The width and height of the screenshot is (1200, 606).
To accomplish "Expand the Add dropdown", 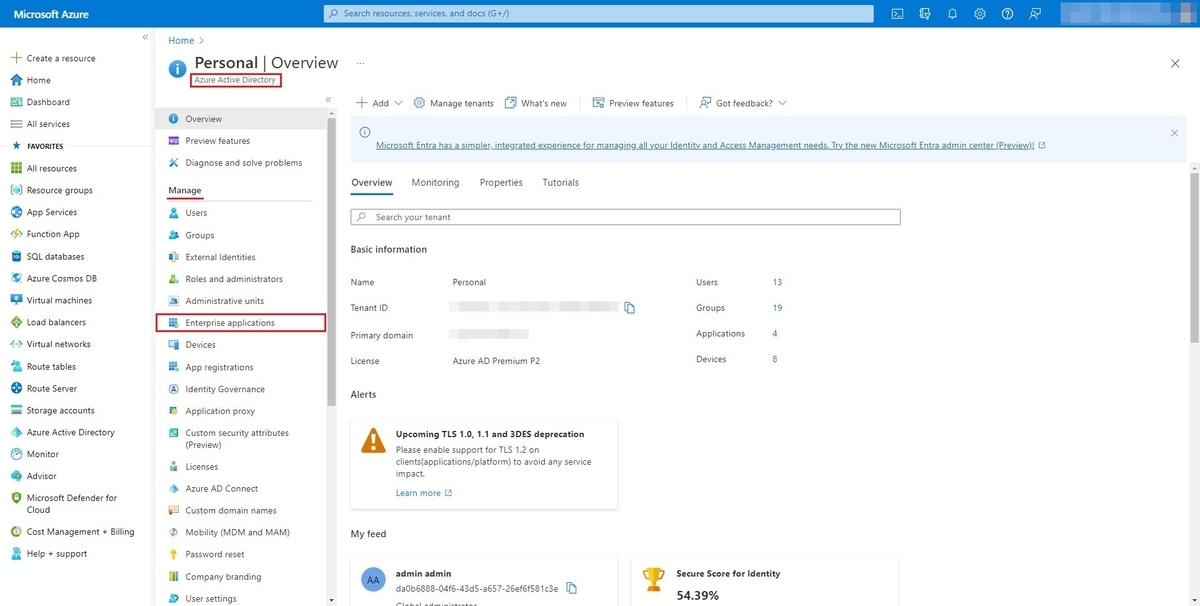I will point(379,103).
